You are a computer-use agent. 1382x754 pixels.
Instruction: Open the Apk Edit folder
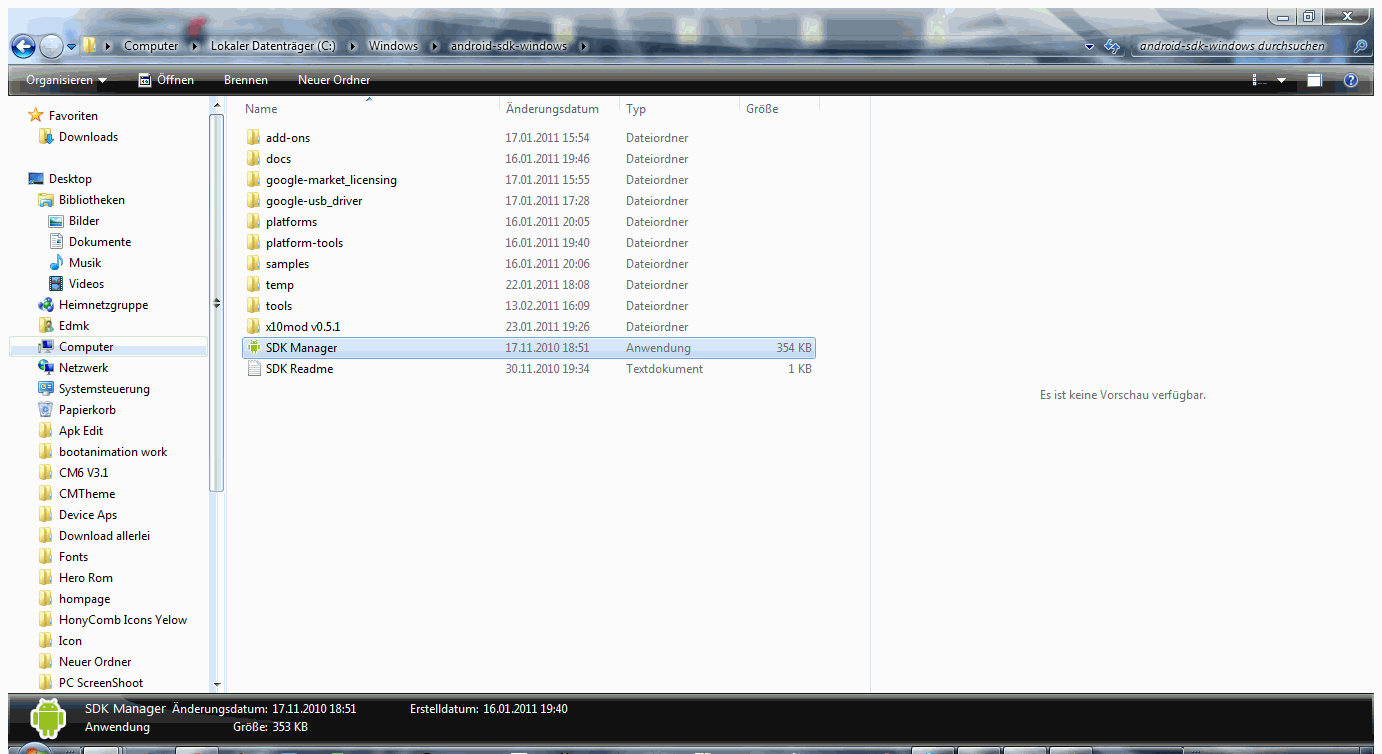81,431
